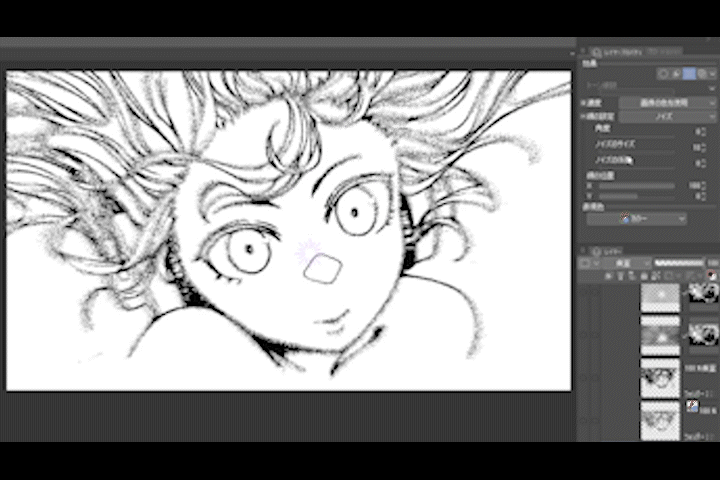Adjust the dot position Y slider

(637, 197)
